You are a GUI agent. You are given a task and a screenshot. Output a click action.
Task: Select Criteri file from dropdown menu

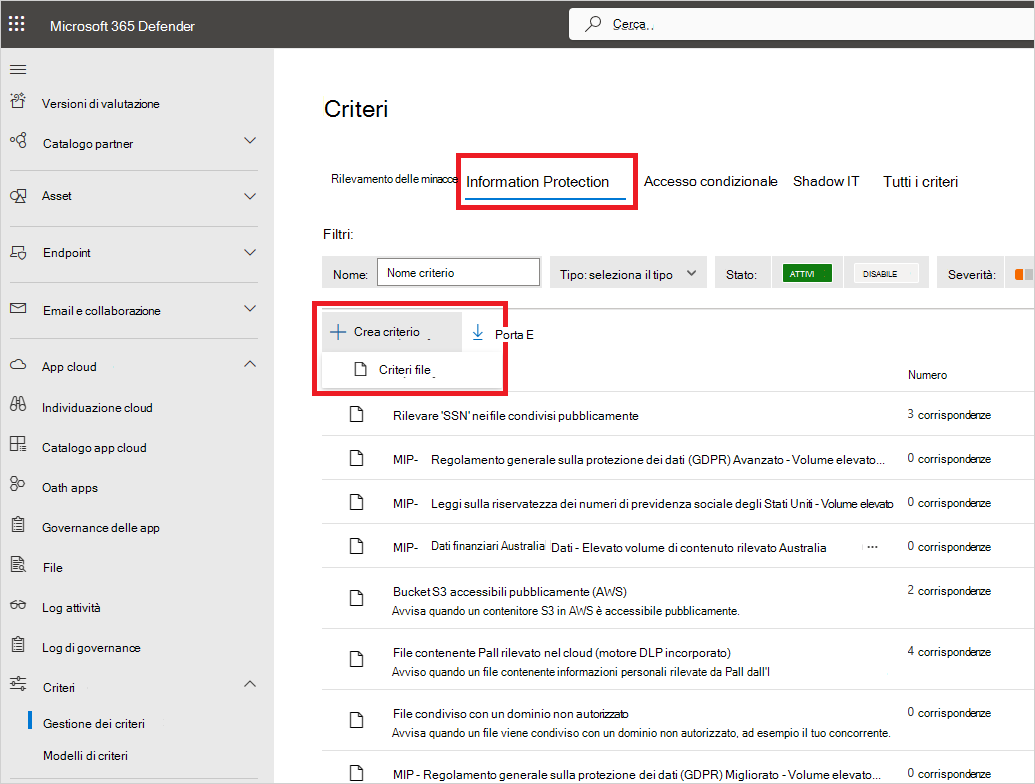[403, 370]
